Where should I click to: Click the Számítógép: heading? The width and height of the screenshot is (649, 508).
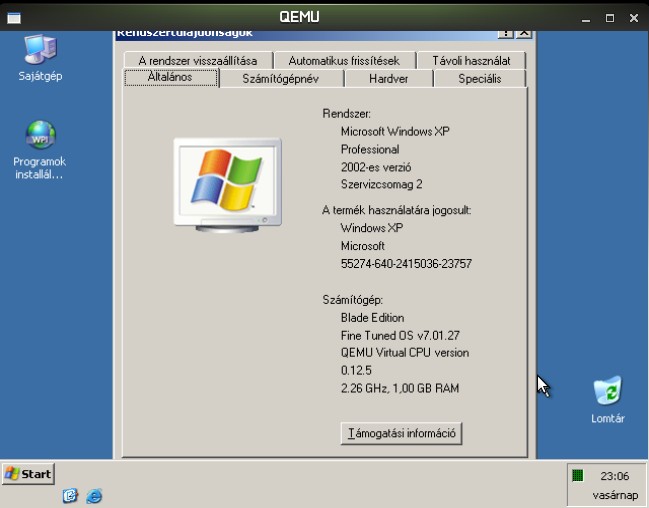(352, 300)
